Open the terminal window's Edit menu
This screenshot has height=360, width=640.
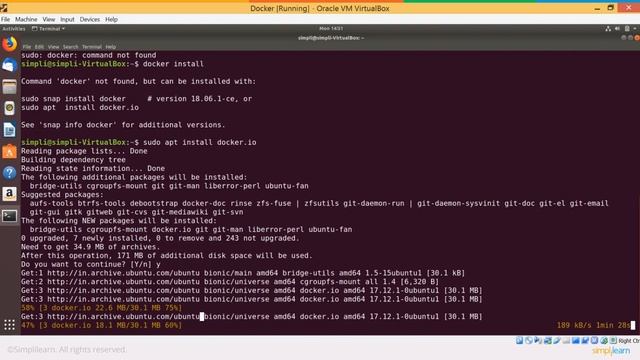pyautogui.click(x=39, y=47)
